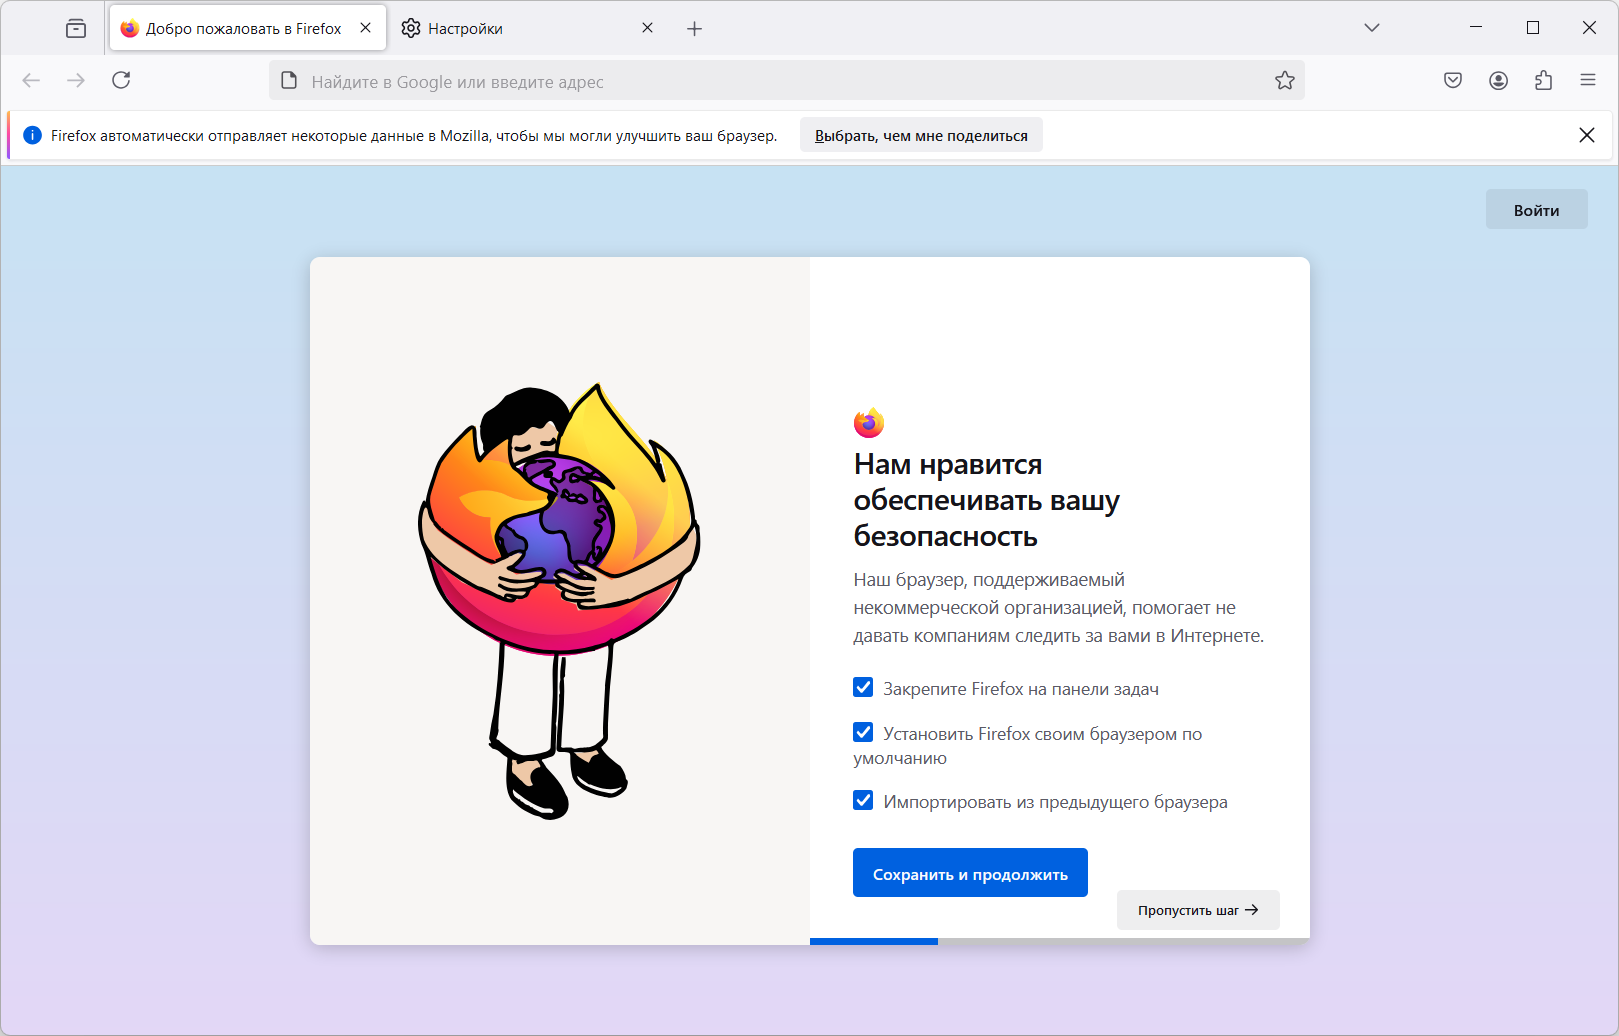The width and height of the screenshot is (1619, 1036).
Task: Open a new tab with plus icon
Action: [x=695, y=29]
